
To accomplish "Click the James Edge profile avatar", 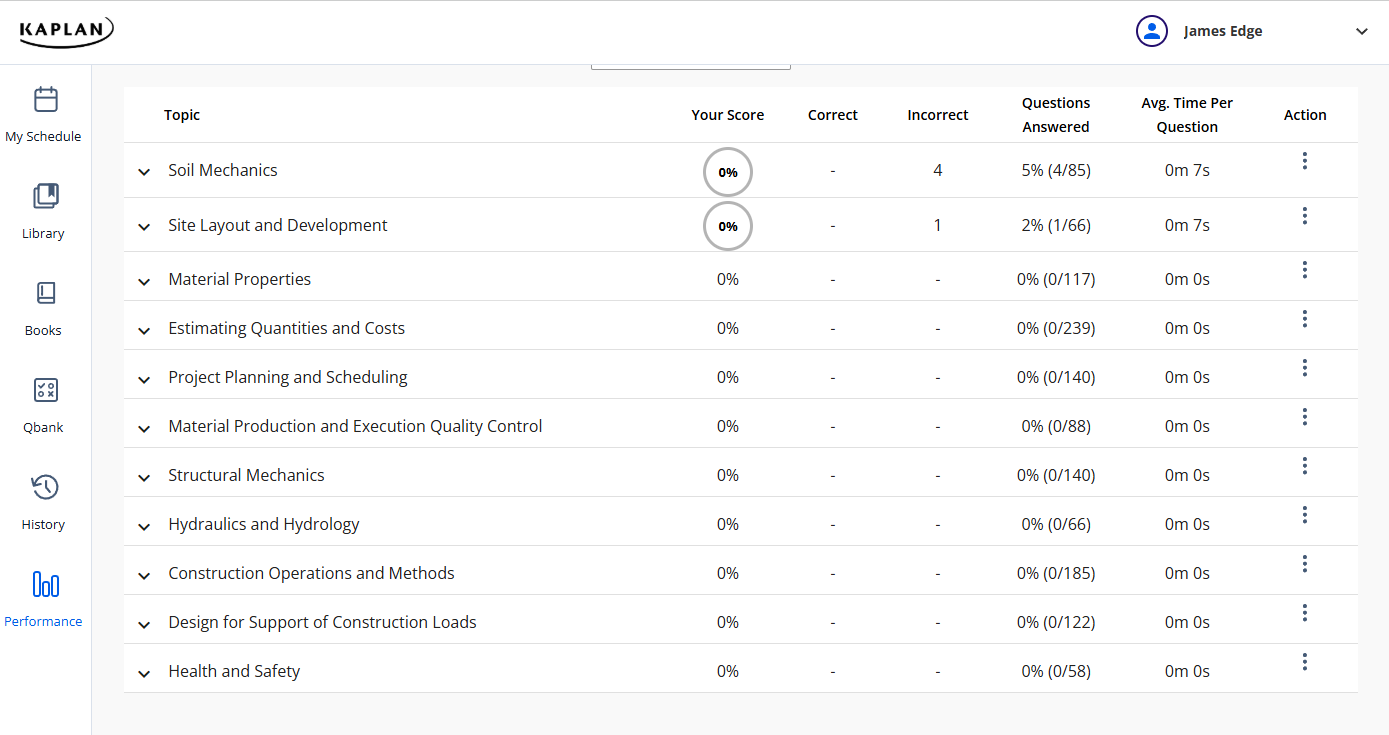I will point(1152,31).
